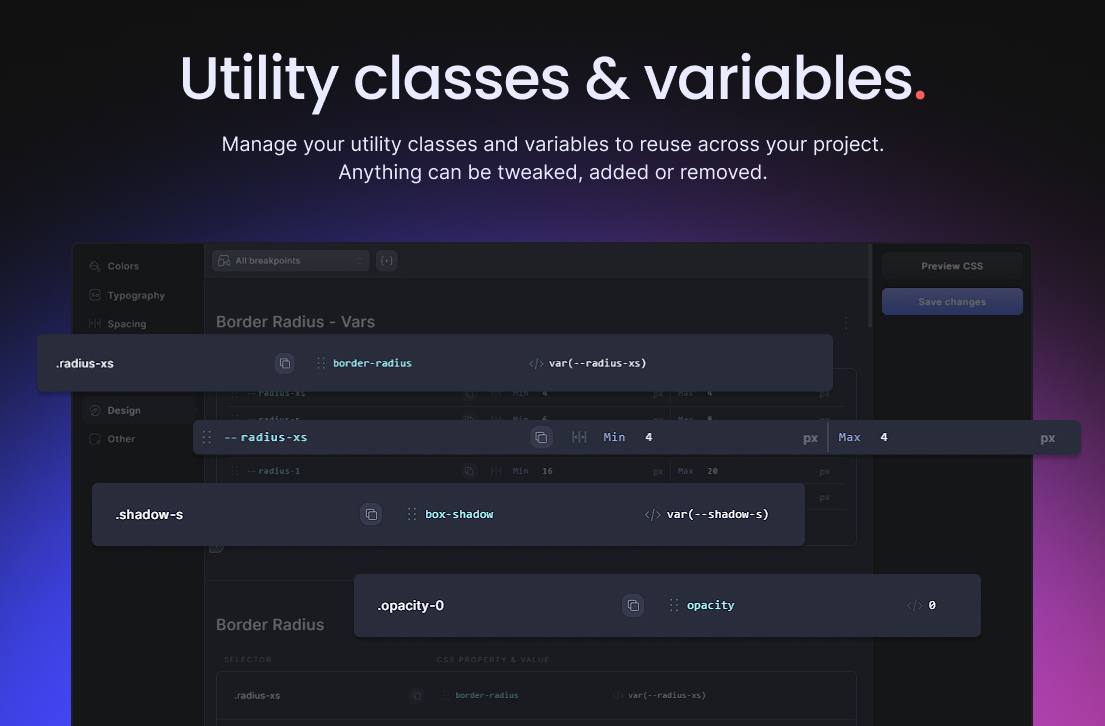Click the .radius-xs selector name
Screen dimensions: 1105x726
pyautogui.click(x=85, y=364)
